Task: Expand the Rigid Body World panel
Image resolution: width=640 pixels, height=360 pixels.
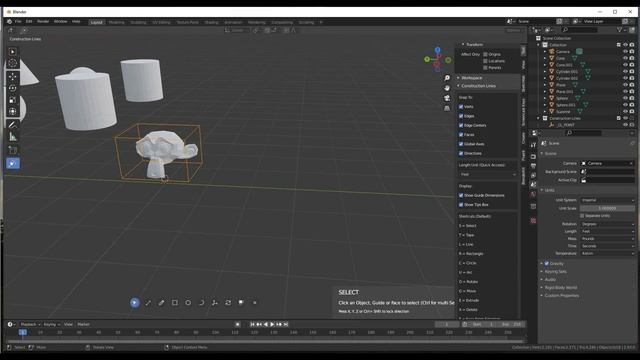Action: [560, 288]
